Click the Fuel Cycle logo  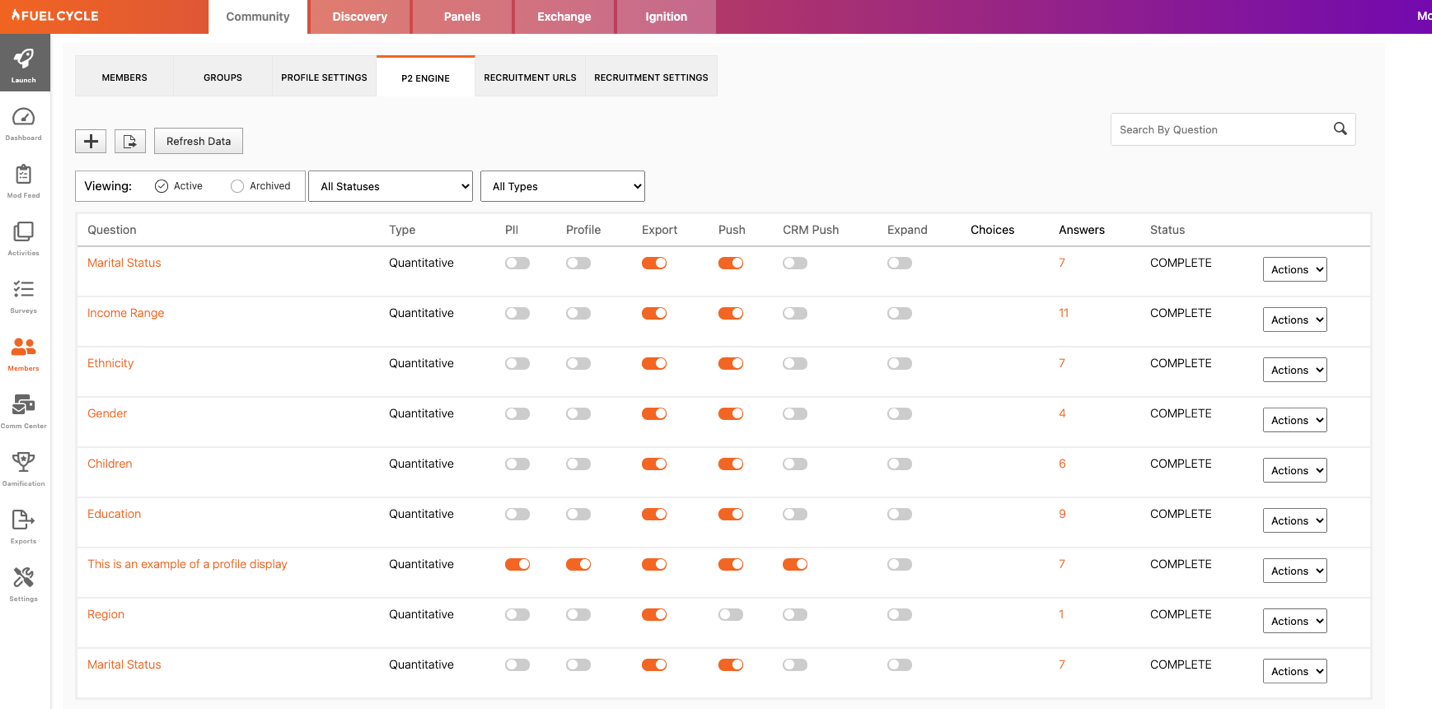pos(55,16)
